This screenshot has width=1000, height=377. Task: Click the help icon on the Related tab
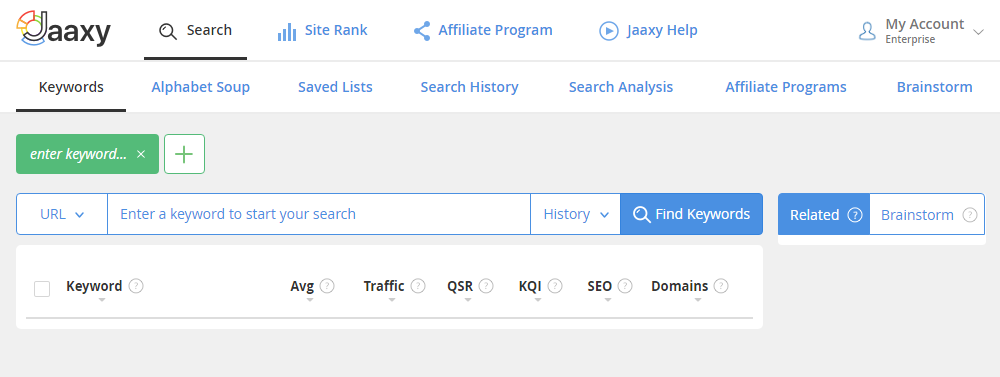tap(855, 215)
